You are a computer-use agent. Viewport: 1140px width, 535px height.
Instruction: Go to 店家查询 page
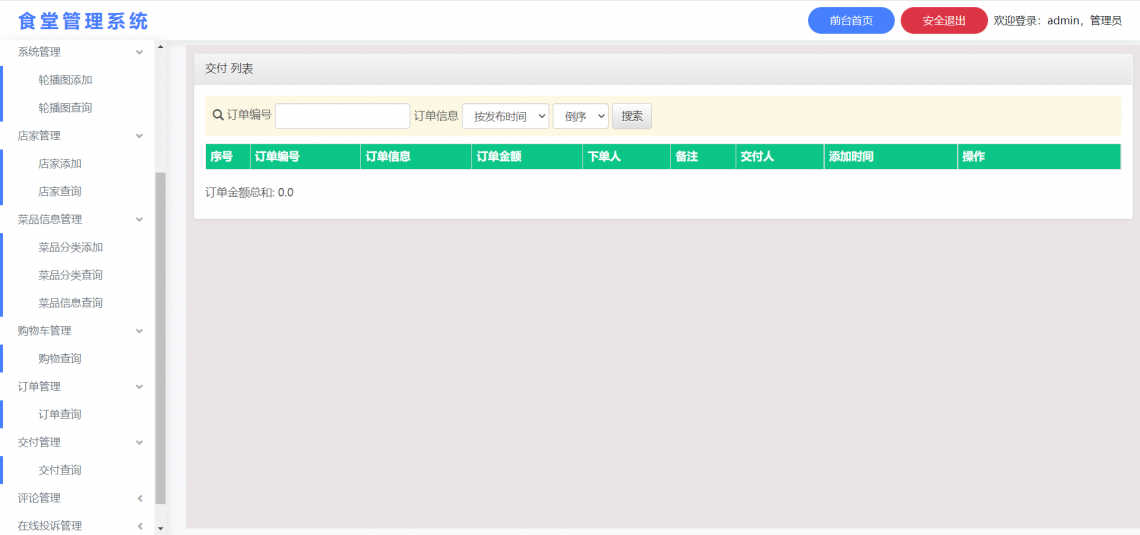(60, 191)
